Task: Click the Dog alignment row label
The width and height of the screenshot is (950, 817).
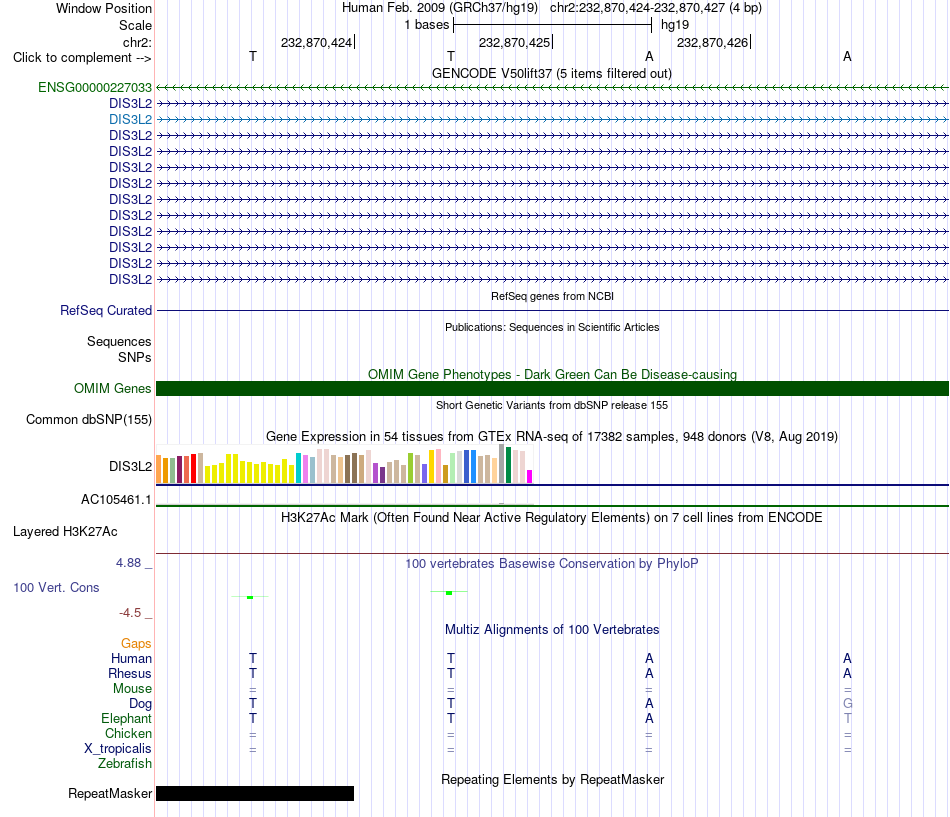Action: (x=140, y=704)
